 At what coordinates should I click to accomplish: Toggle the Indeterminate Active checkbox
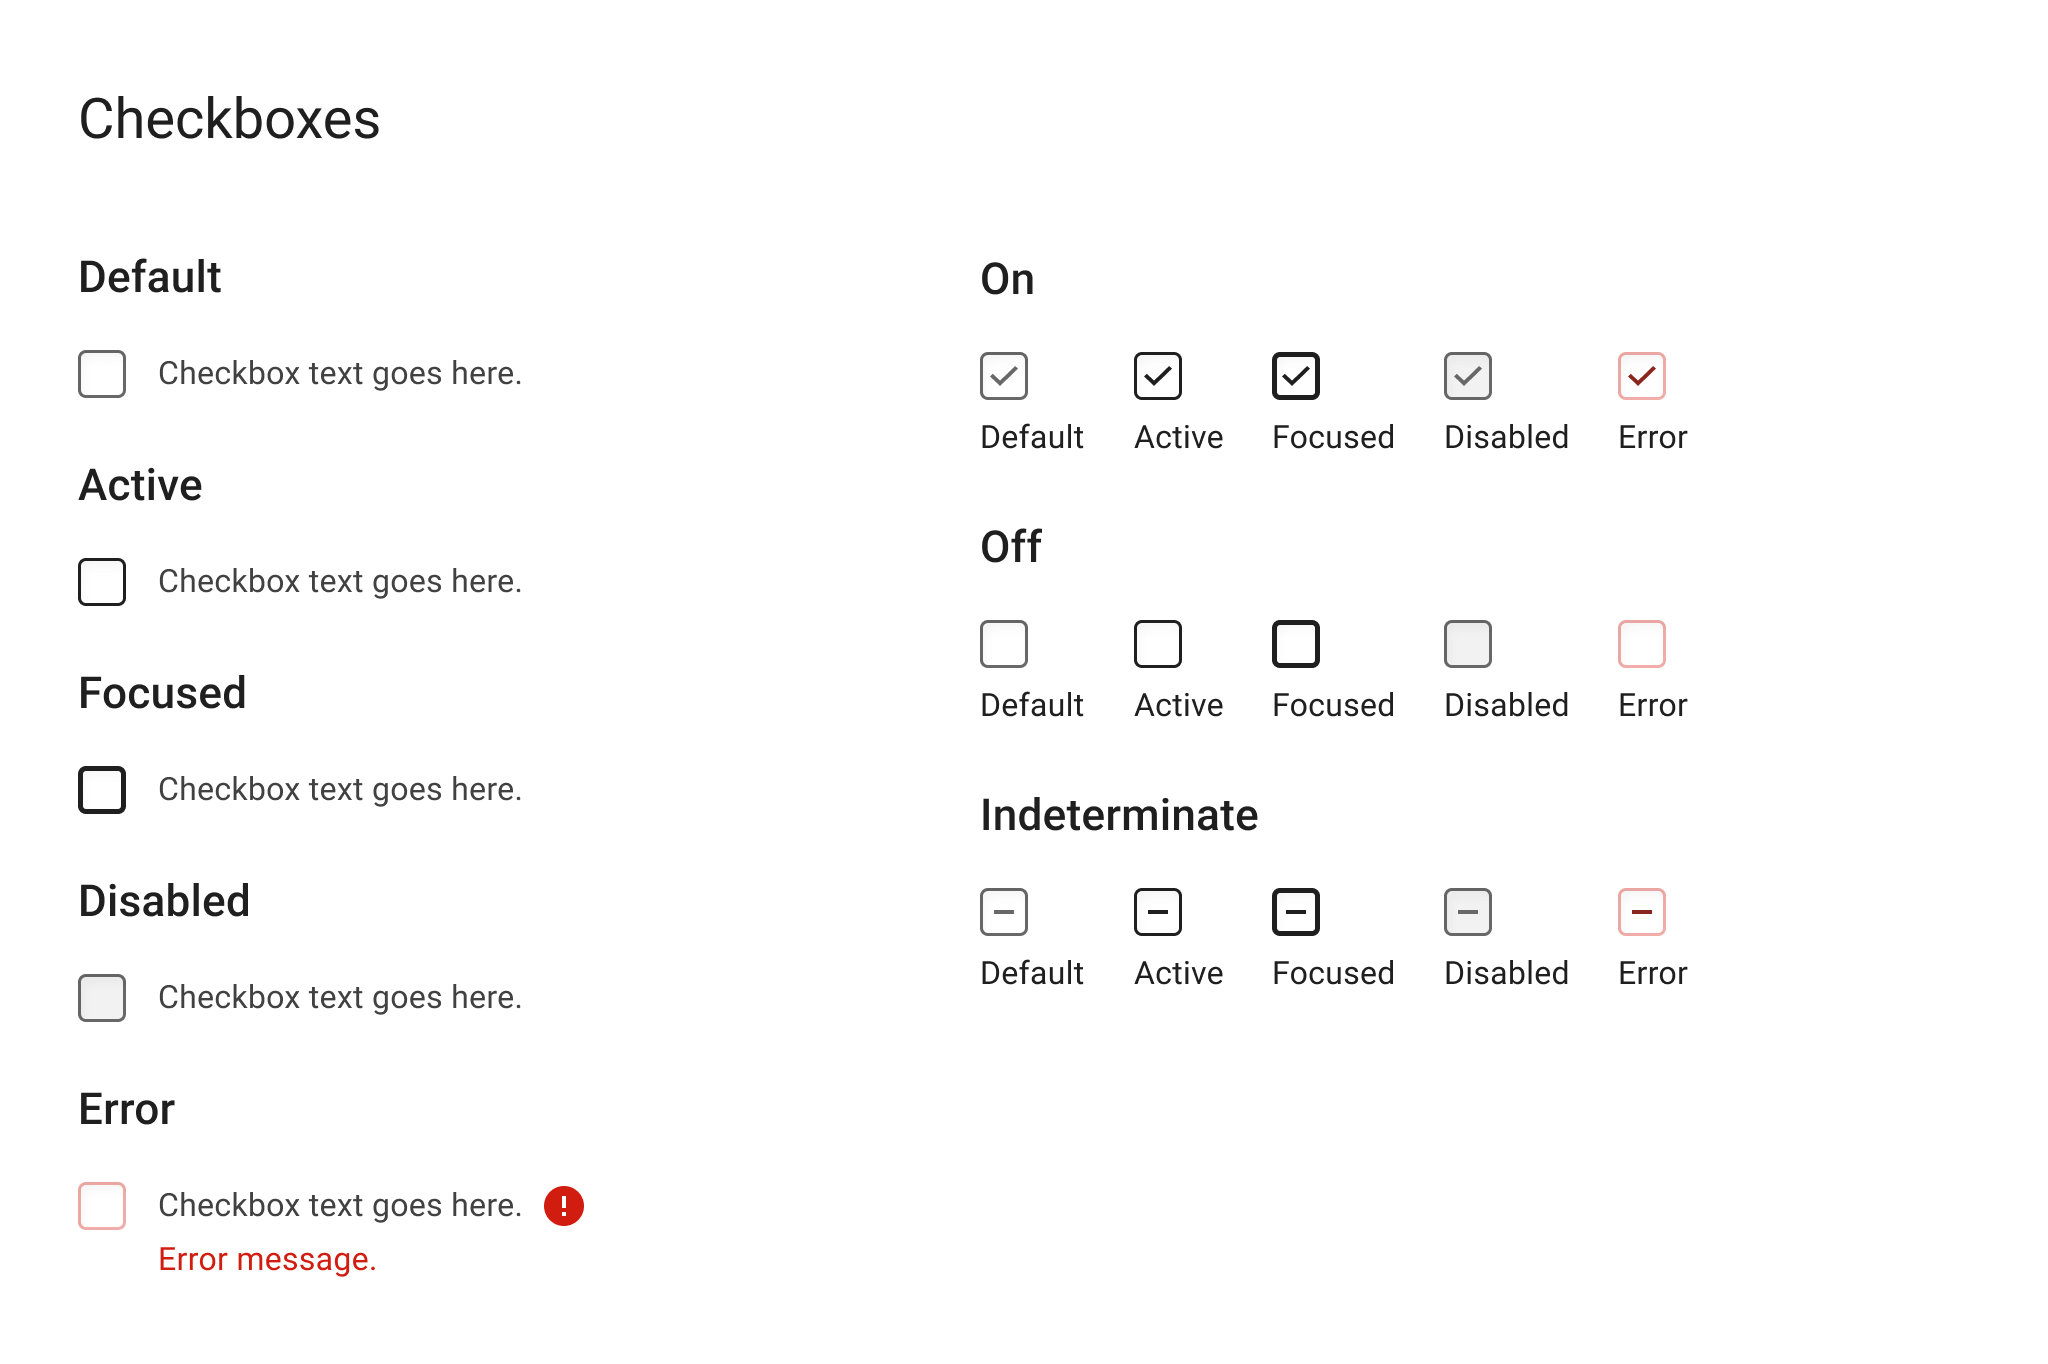click(x=1158, y=912)
